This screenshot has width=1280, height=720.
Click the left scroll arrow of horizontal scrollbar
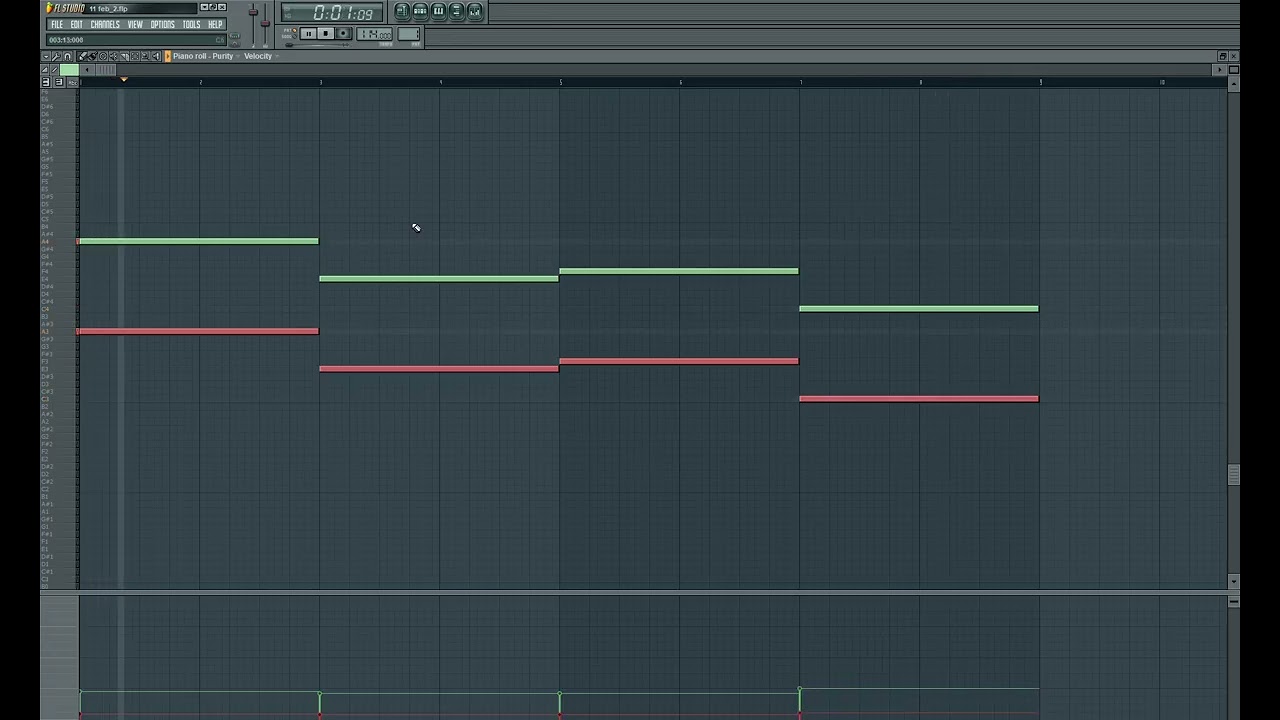(x=87, y=70)
